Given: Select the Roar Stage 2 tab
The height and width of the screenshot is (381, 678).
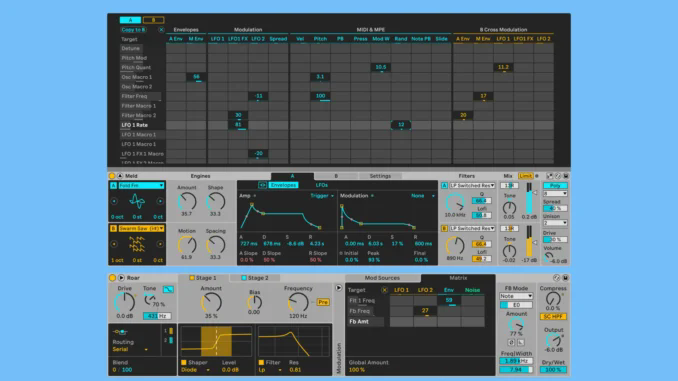Looking at the screenshot, I should (x=255, y=278).
